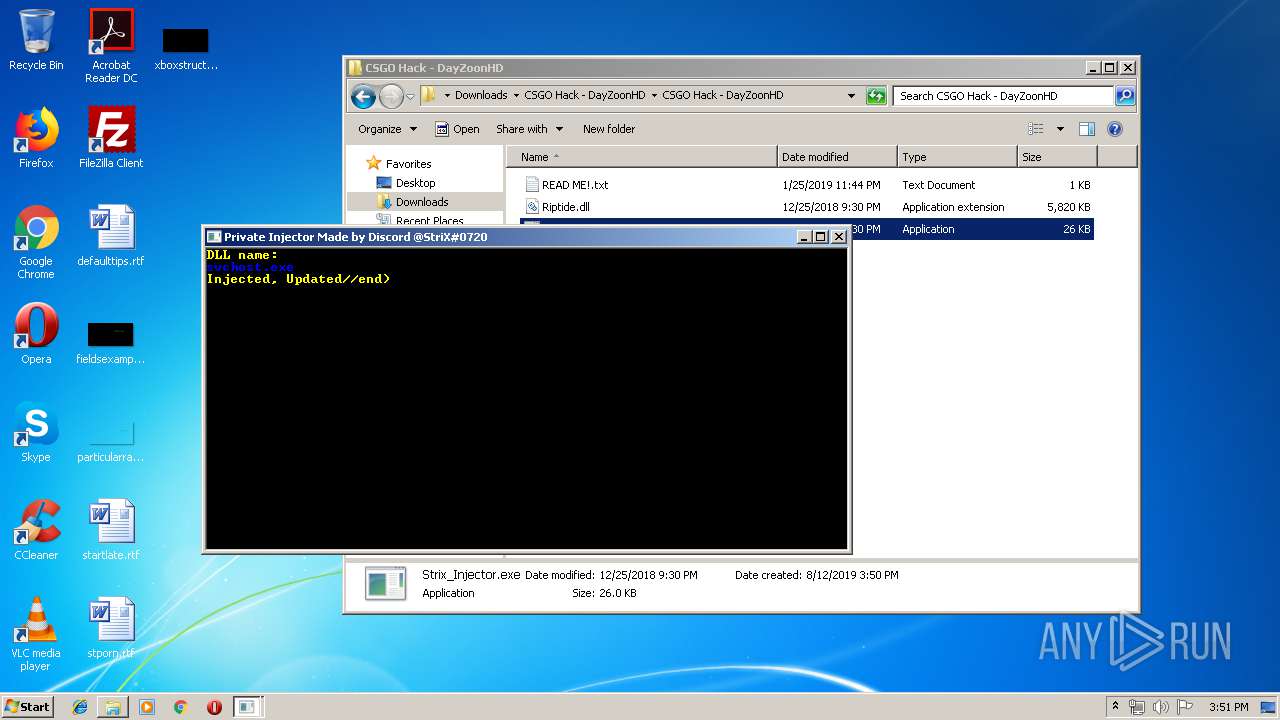Open the Organize dropdown menu
Viewport: 1280px width, 720px height.
(387, 129)
